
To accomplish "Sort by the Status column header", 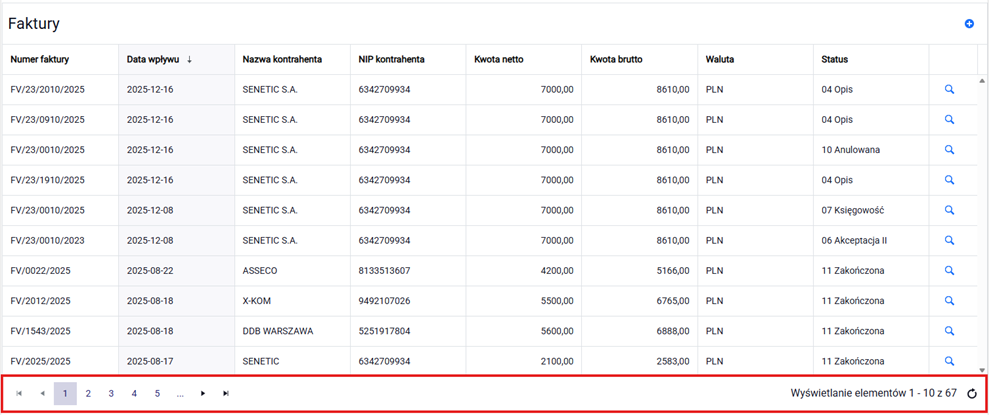I will point(834,60).
